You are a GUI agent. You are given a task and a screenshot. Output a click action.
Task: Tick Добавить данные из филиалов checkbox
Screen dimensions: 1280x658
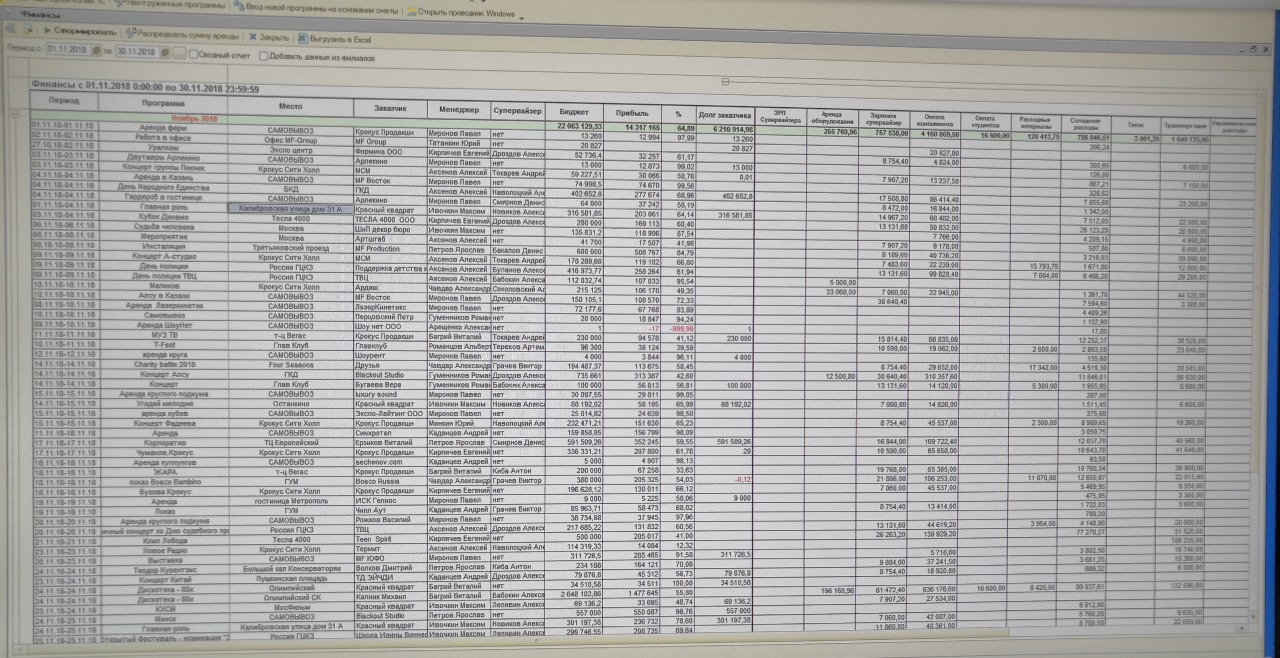(x=264, y=55)
